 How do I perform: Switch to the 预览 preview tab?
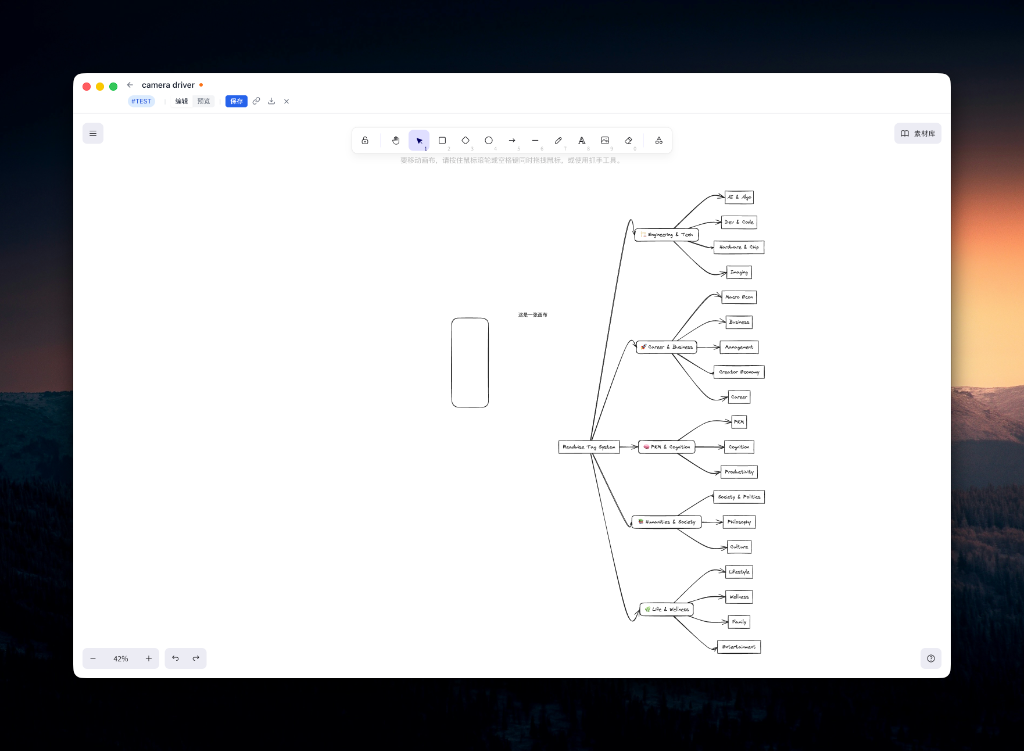click(x=202, y=101)
